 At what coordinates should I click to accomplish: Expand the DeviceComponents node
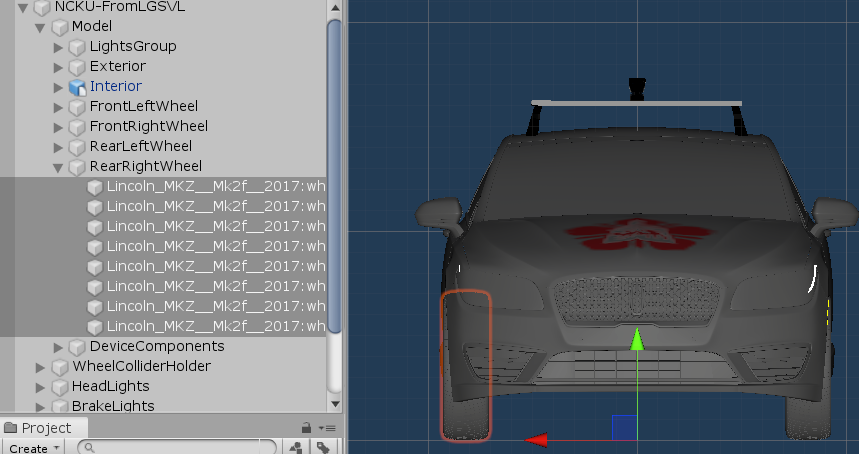pos(58,347)
